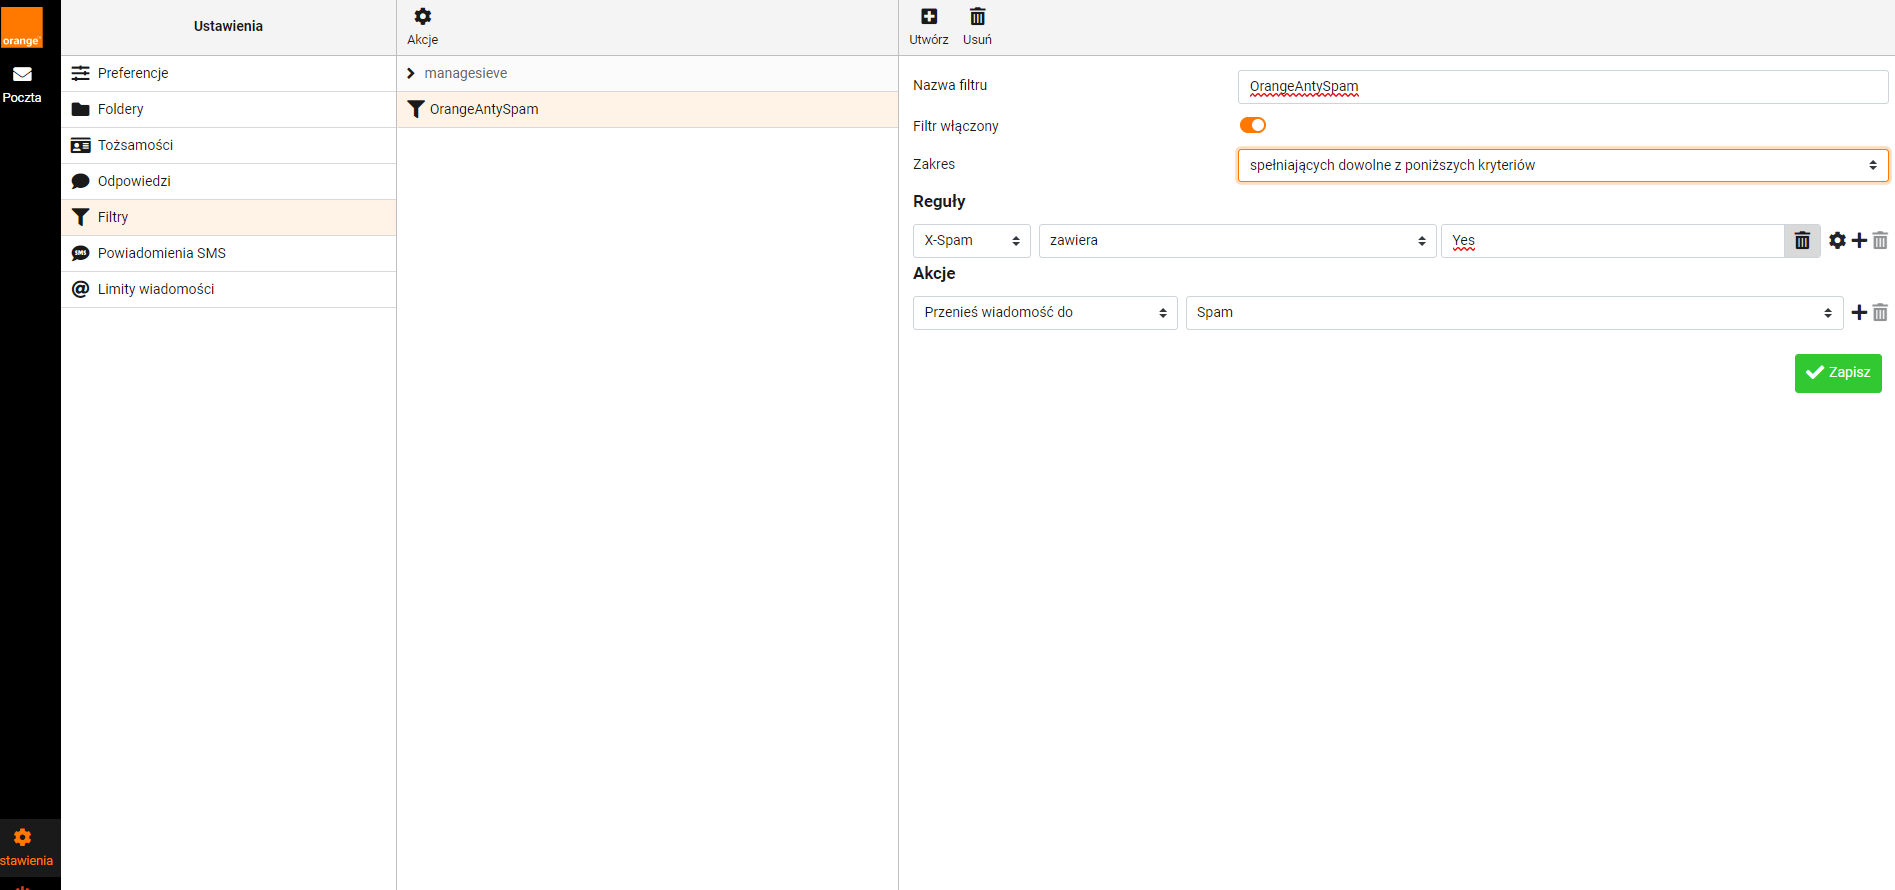Open the Powiadomienia SMS section

tap(161, 253)
